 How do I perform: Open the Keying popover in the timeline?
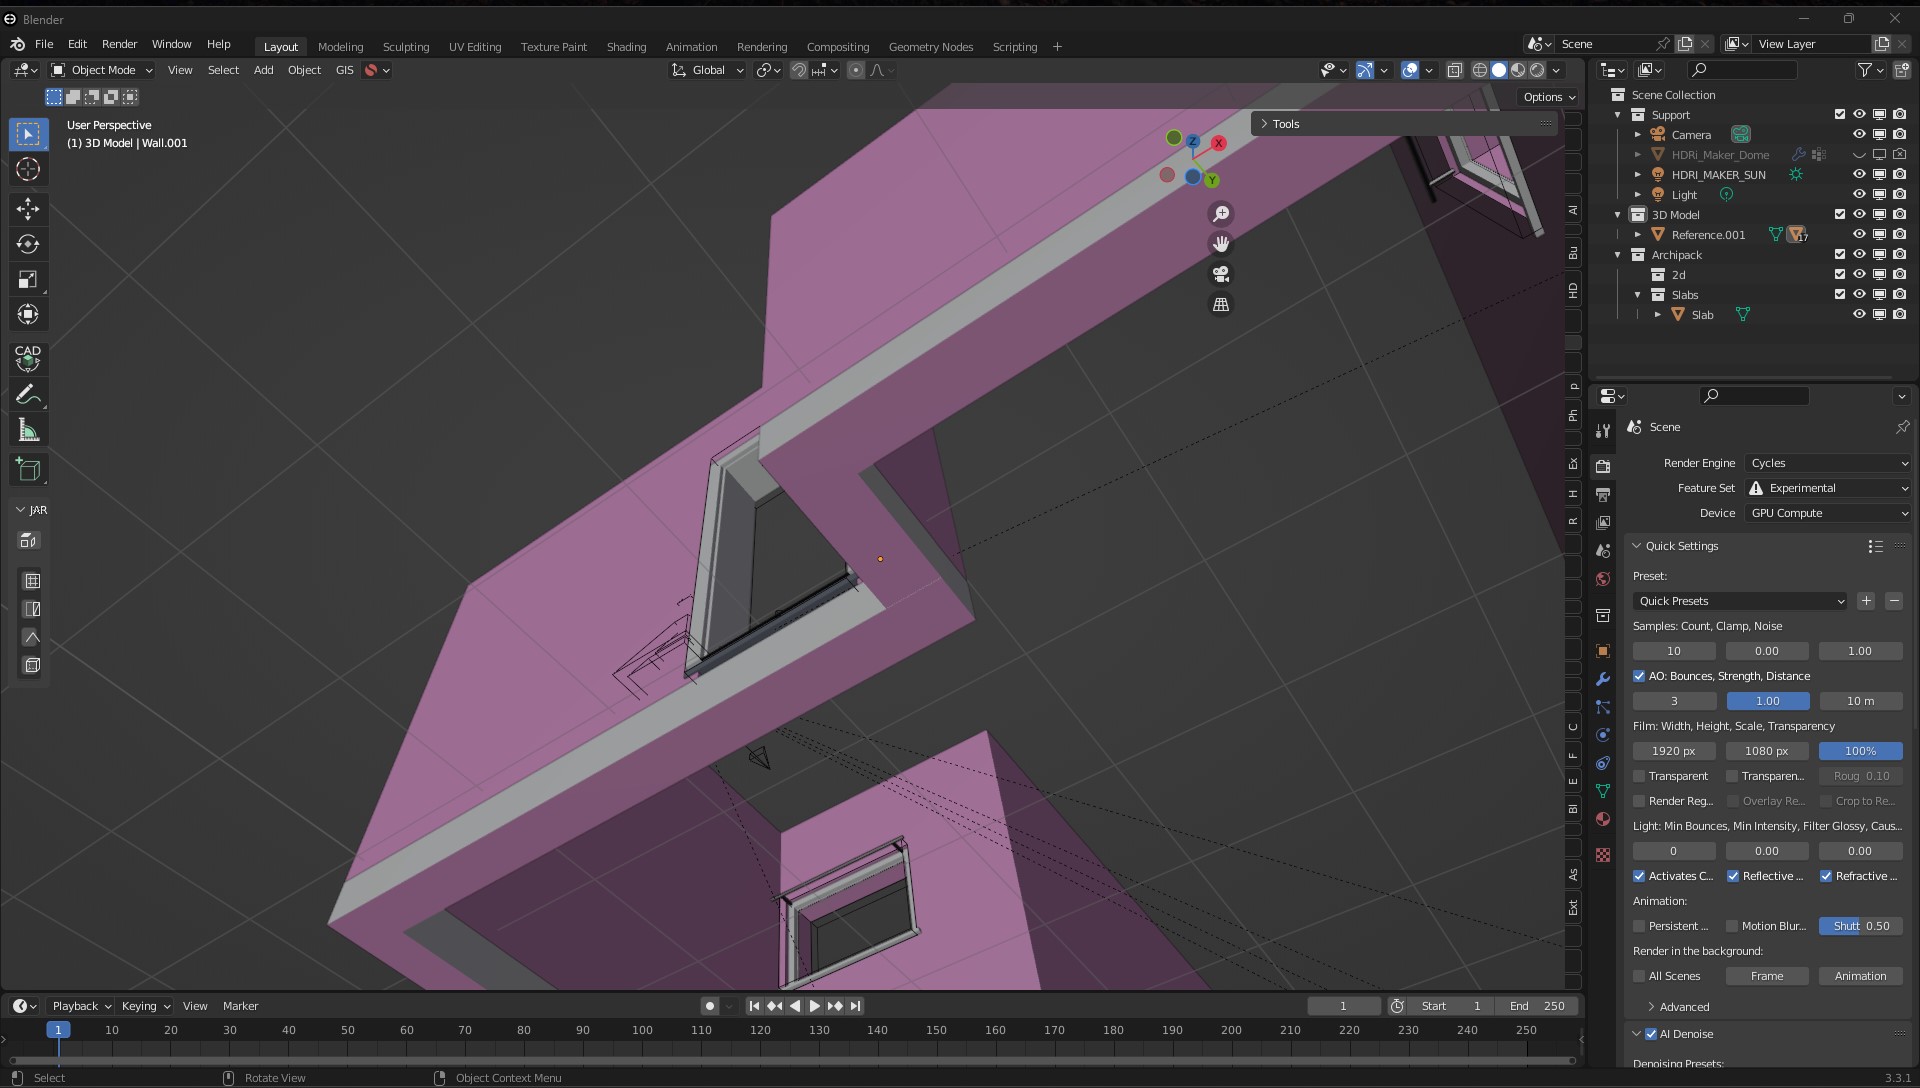point(145,1006)
